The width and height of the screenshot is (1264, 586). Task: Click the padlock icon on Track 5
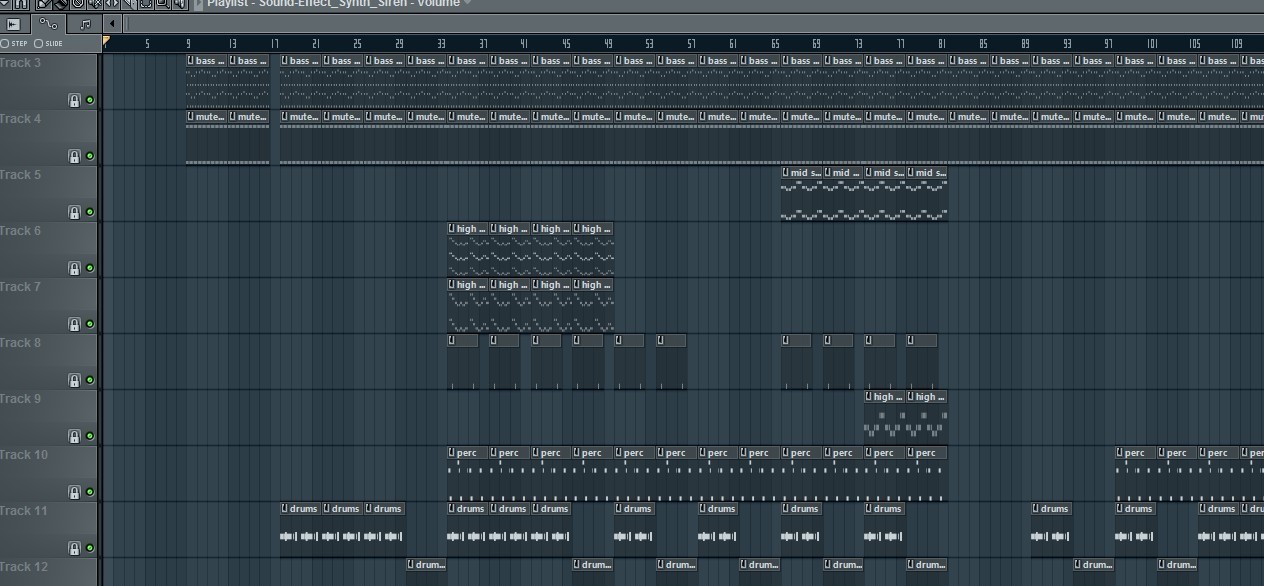tap(74, 212)
